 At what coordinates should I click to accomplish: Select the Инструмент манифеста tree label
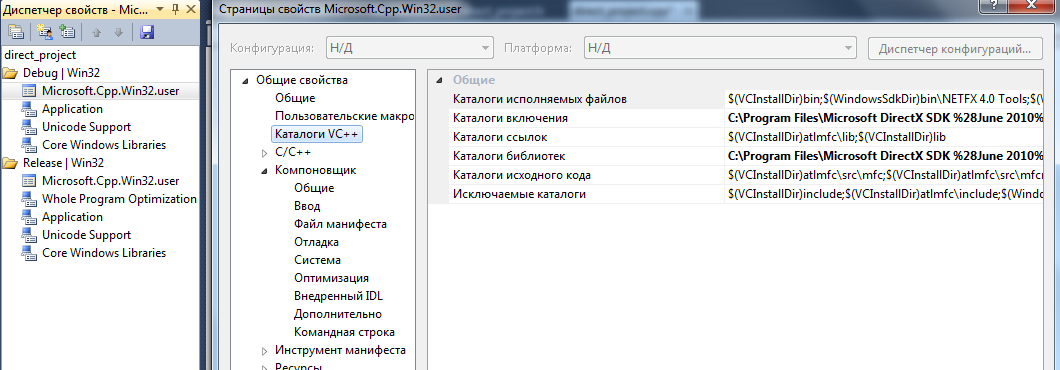[x=340, y=350]
